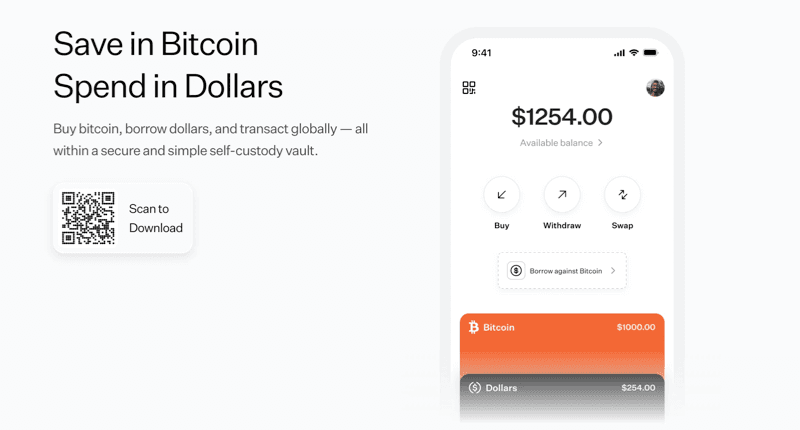Image resolution: width=800 pixels, height=430 pixels.
Task: Open the Borrow against Bitcoin chevron arrow
Action: pos(613,271)
